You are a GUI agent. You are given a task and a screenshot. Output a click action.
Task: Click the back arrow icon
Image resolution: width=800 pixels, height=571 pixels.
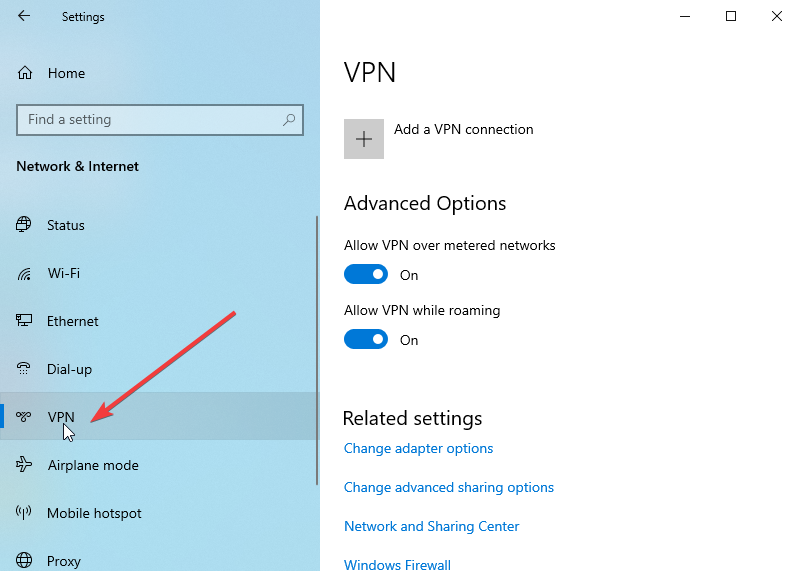click(x=24, y=16)
